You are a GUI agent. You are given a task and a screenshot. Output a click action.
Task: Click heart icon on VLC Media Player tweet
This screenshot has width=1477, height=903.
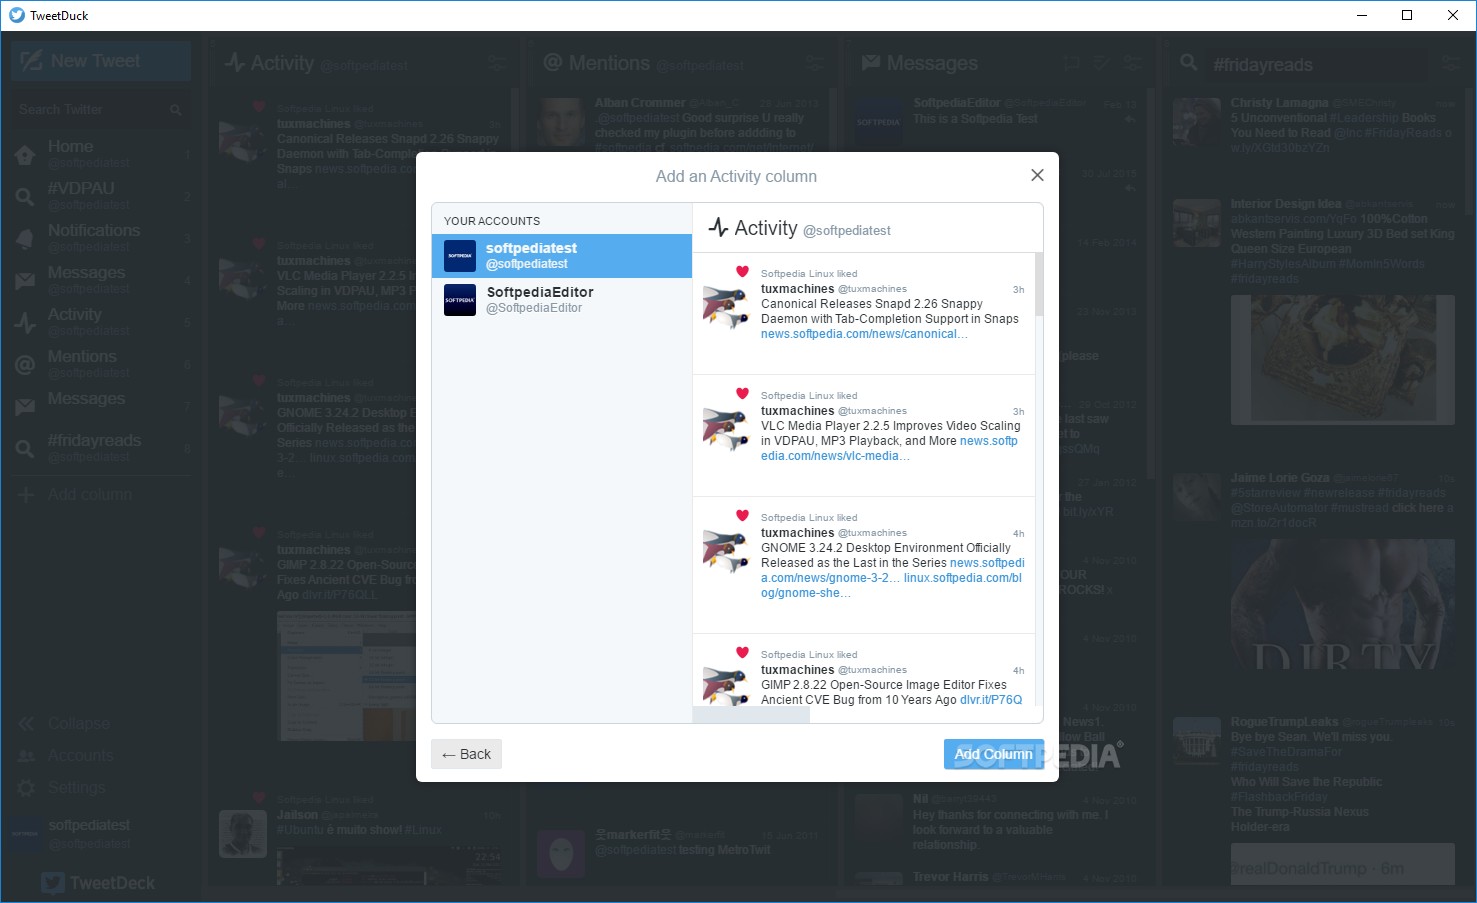tap(742, 393)
